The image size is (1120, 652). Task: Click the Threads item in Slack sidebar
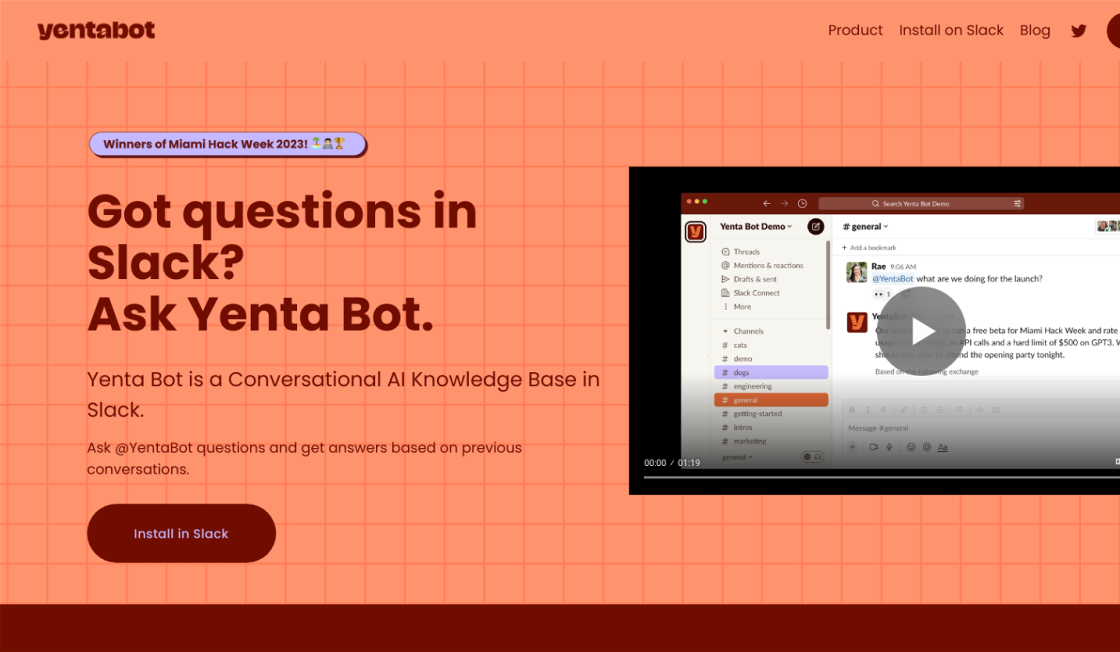746,252
